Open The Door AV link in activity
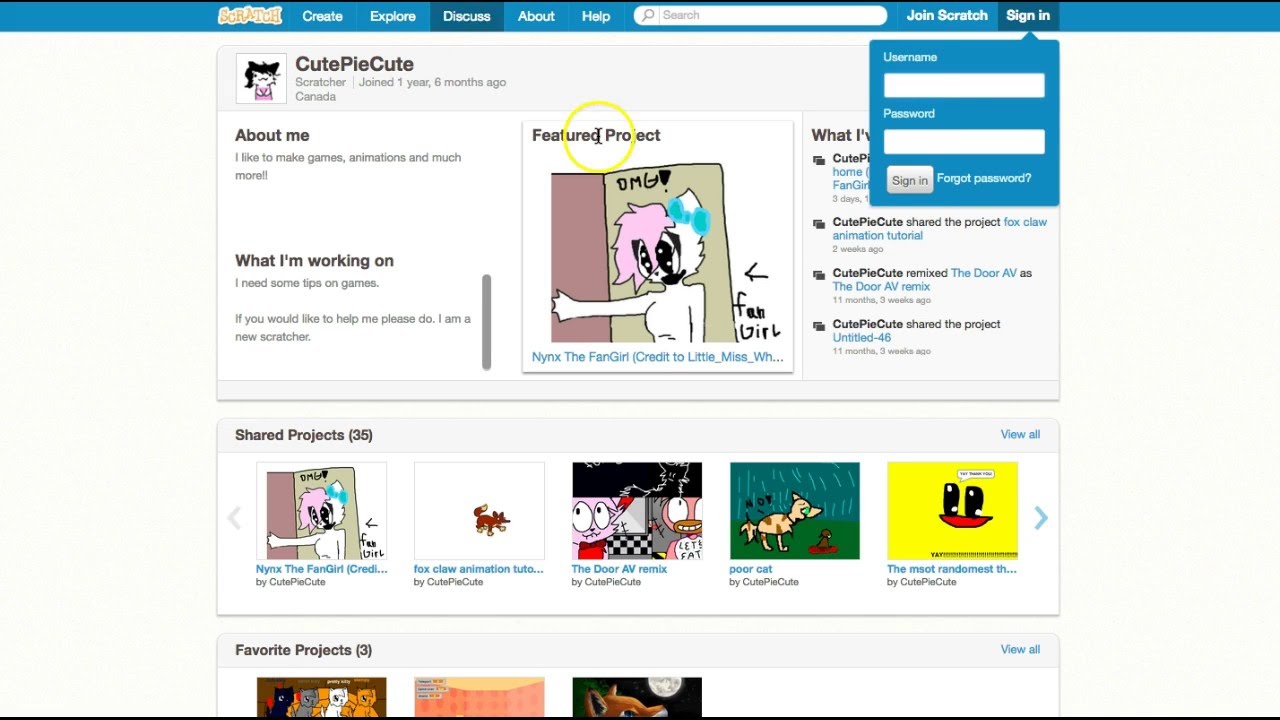 983,273
